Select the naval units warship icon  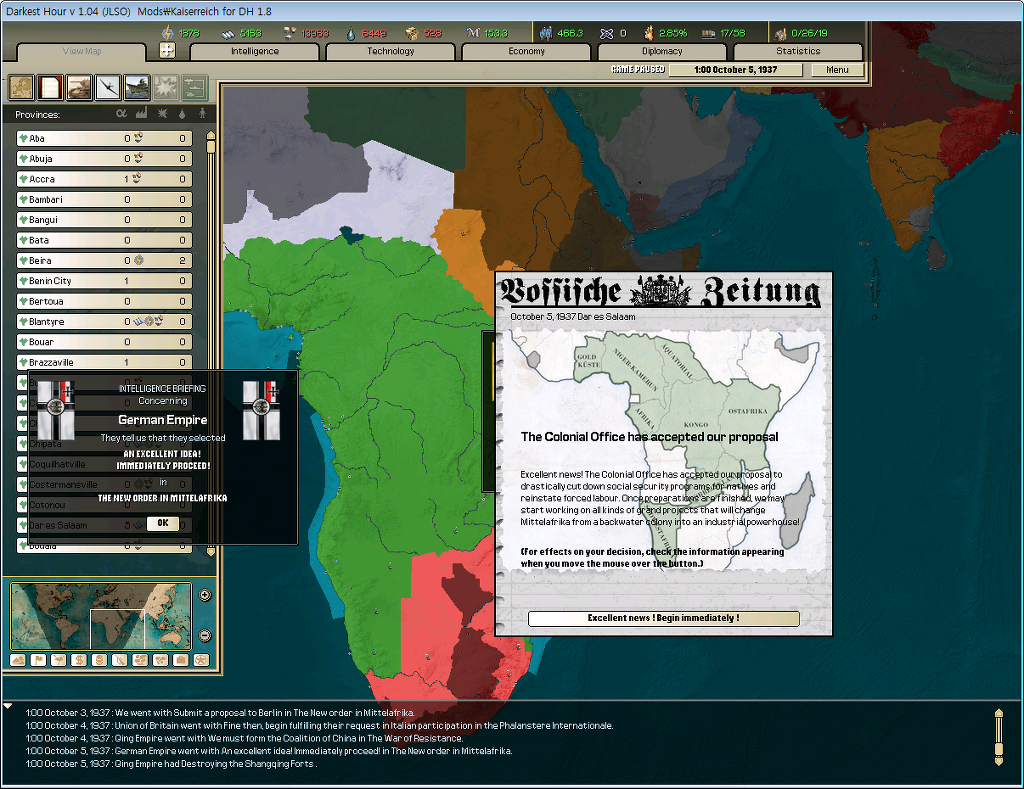(x=137, y=87)
